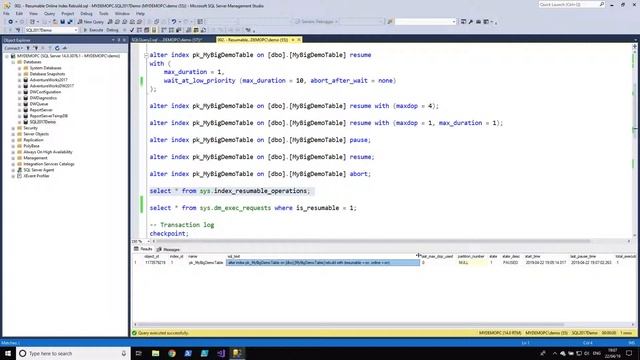Close the active Resumable query tab
This screenshot has width=640, height=360.
click(299, 40)
